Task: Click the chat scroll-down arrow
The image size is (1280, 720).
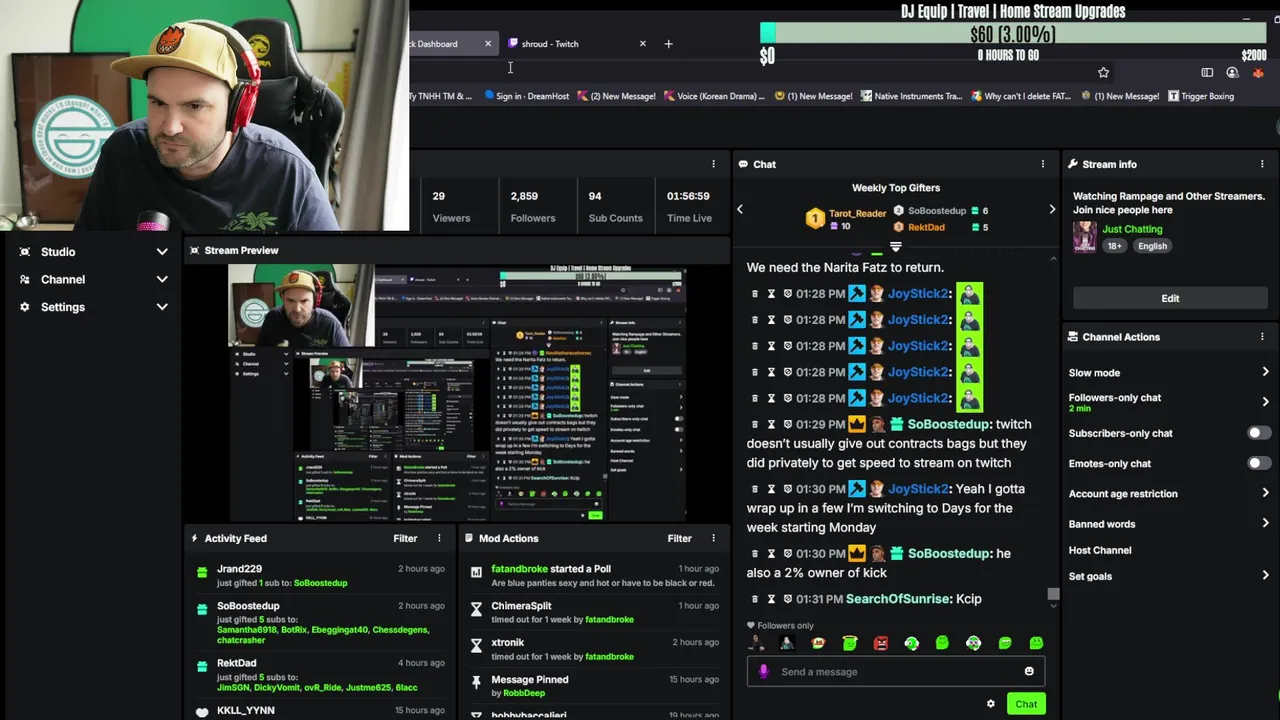Action: (x=1053, y=607)
